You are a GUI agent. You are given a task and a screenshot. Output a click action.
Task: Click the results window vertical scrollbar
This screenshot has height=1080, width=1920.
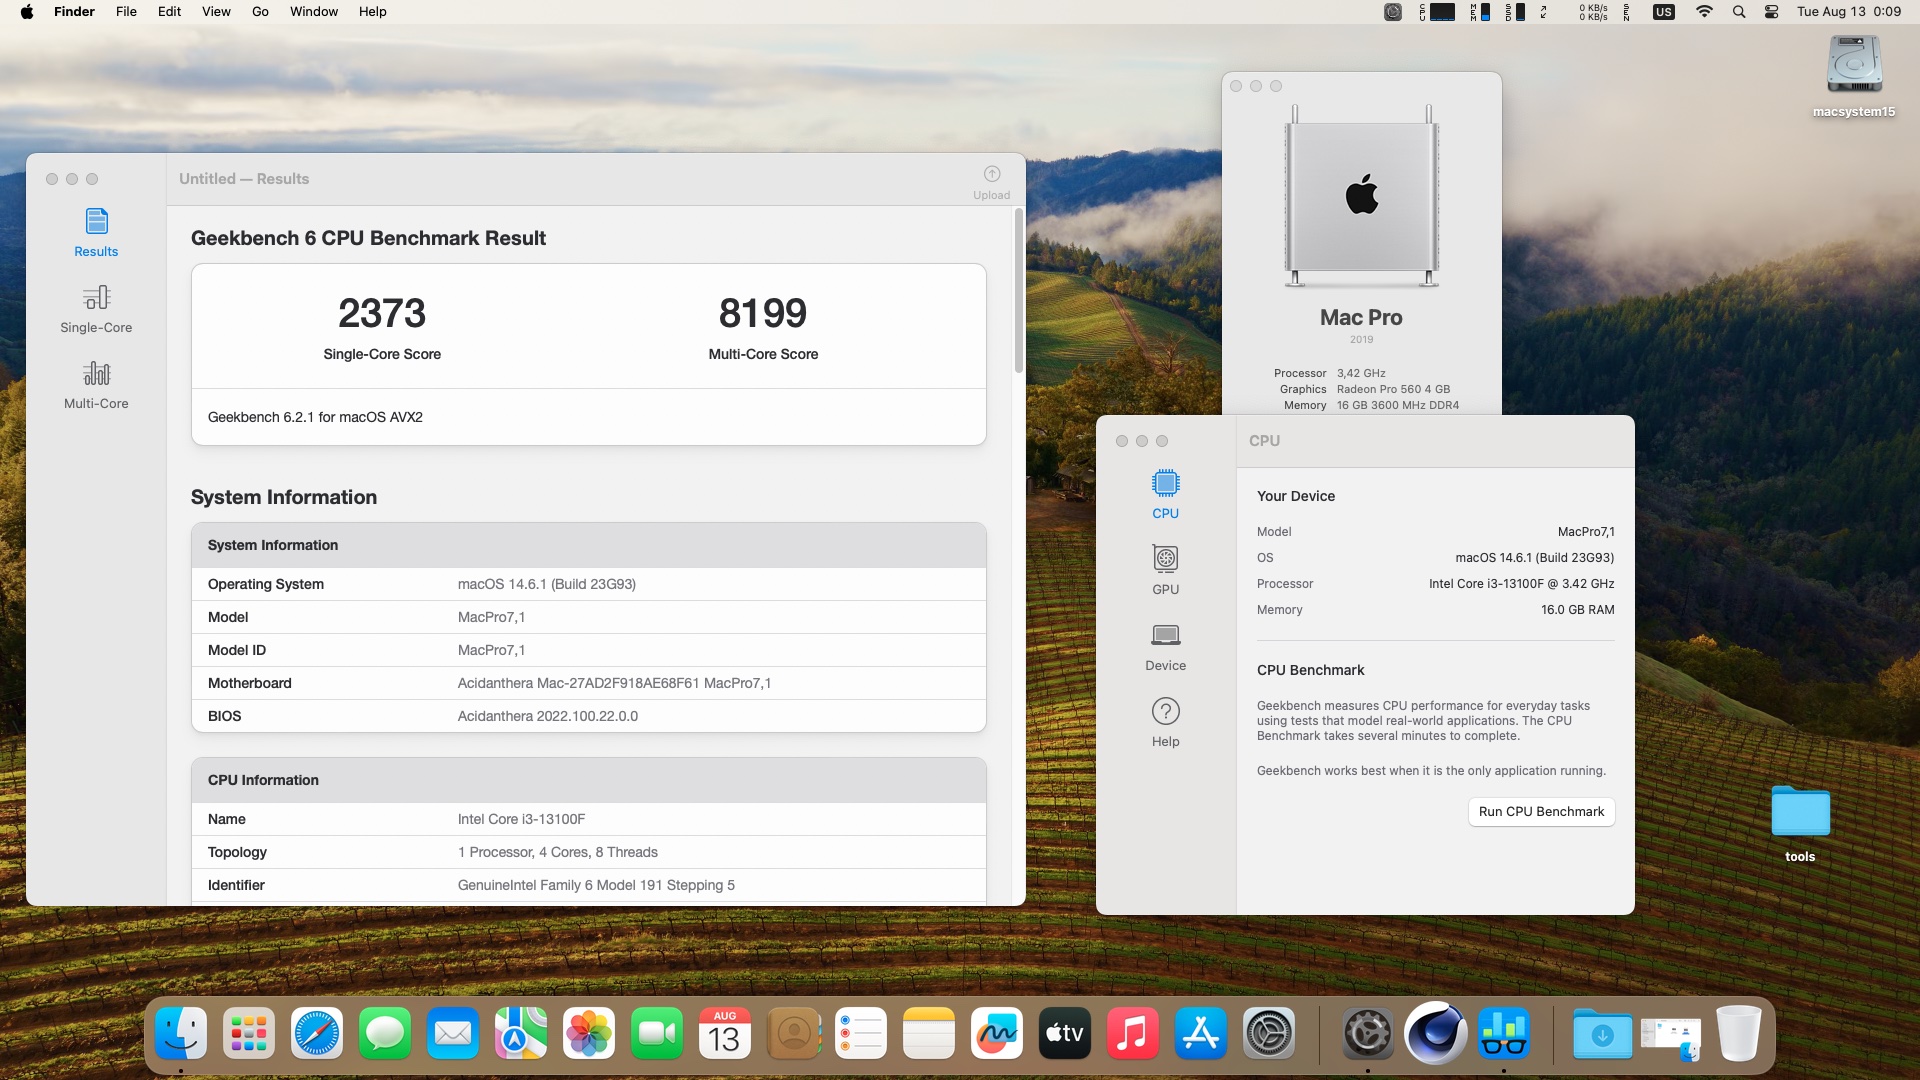(x=1019, y=290)
